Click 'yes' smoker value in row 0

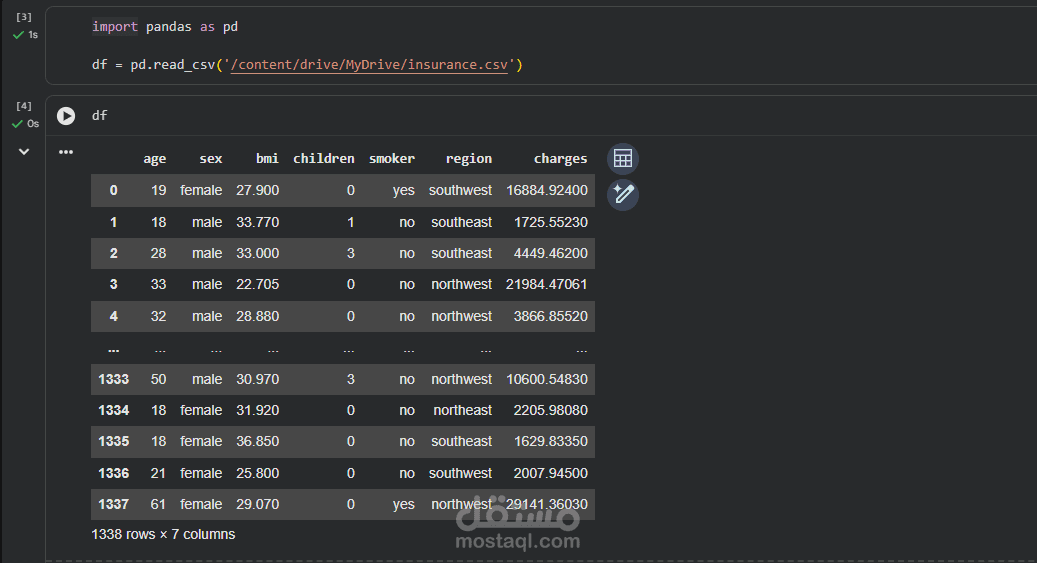pos(403,191)
